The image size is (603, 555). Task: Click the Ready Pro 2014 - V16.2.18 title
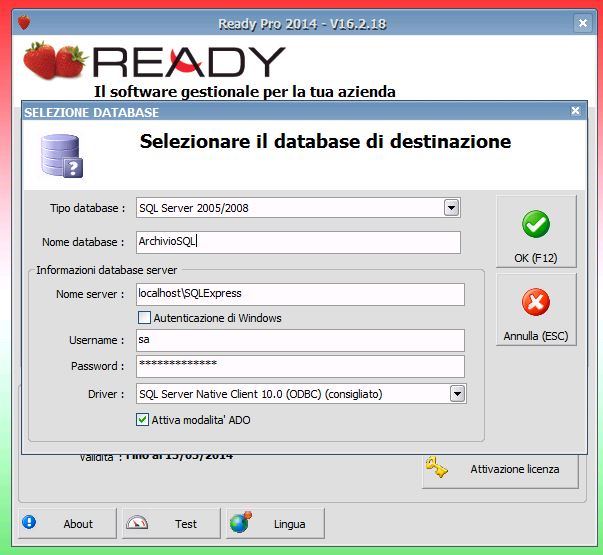coord(302,24)
